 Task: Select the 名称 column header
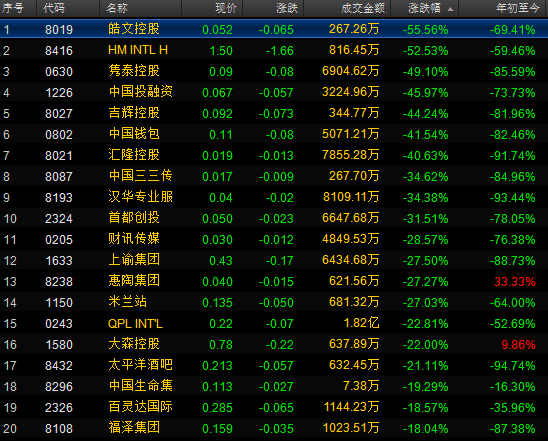point(117,8)
